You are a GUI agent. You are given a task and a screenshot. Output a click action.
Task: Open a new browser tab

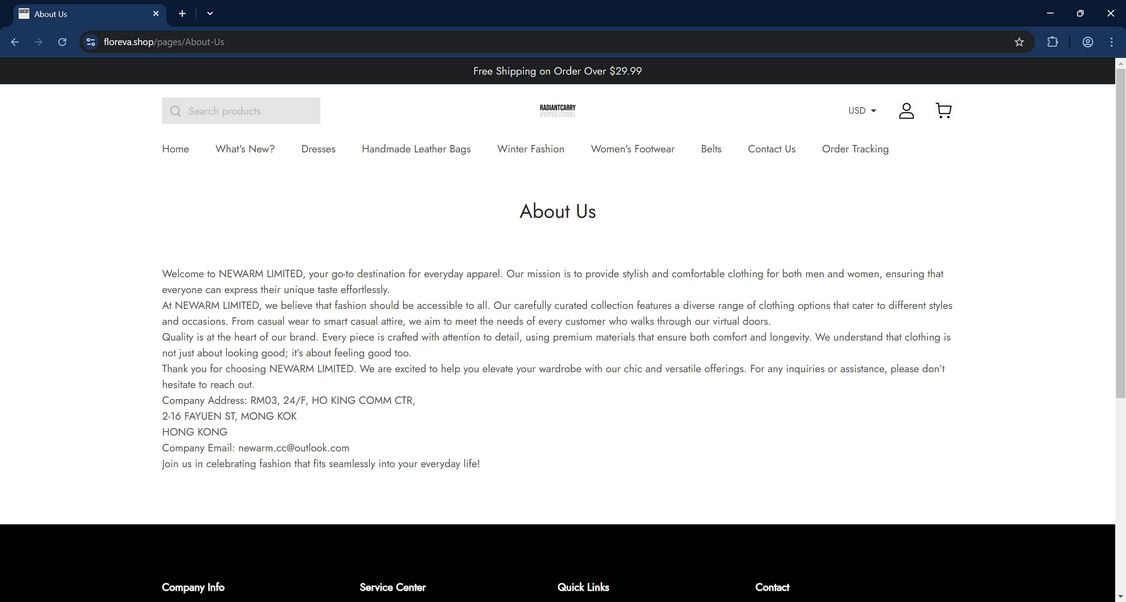(x=182, y=14)
